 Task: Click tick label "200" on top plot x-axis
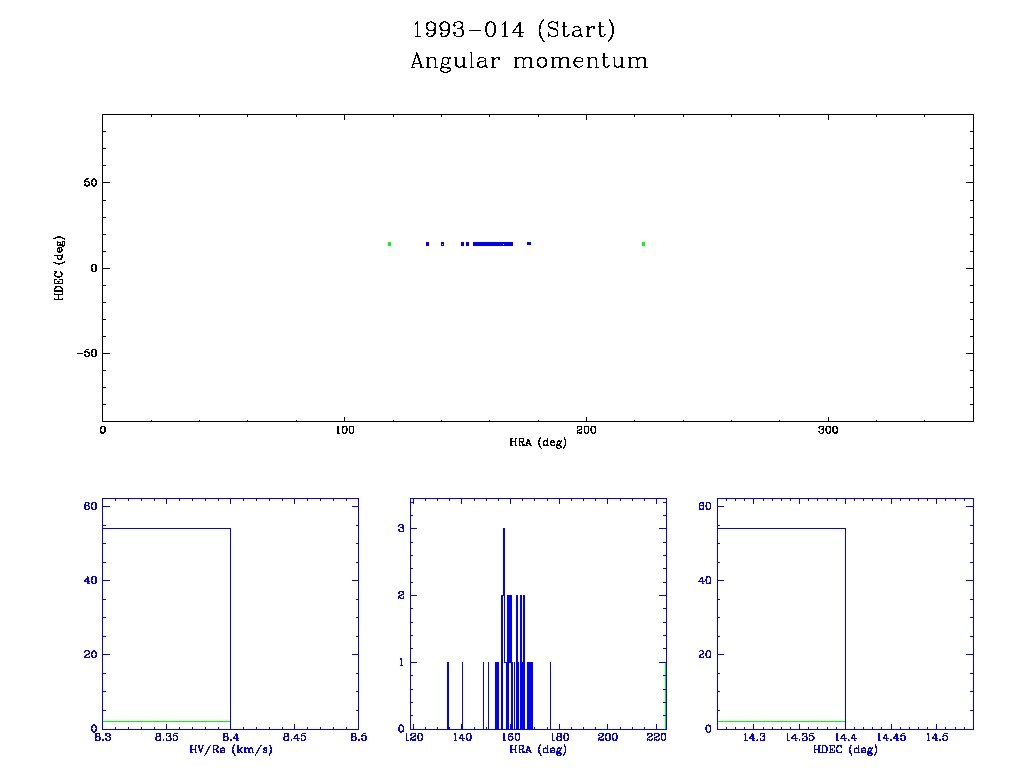586,430
